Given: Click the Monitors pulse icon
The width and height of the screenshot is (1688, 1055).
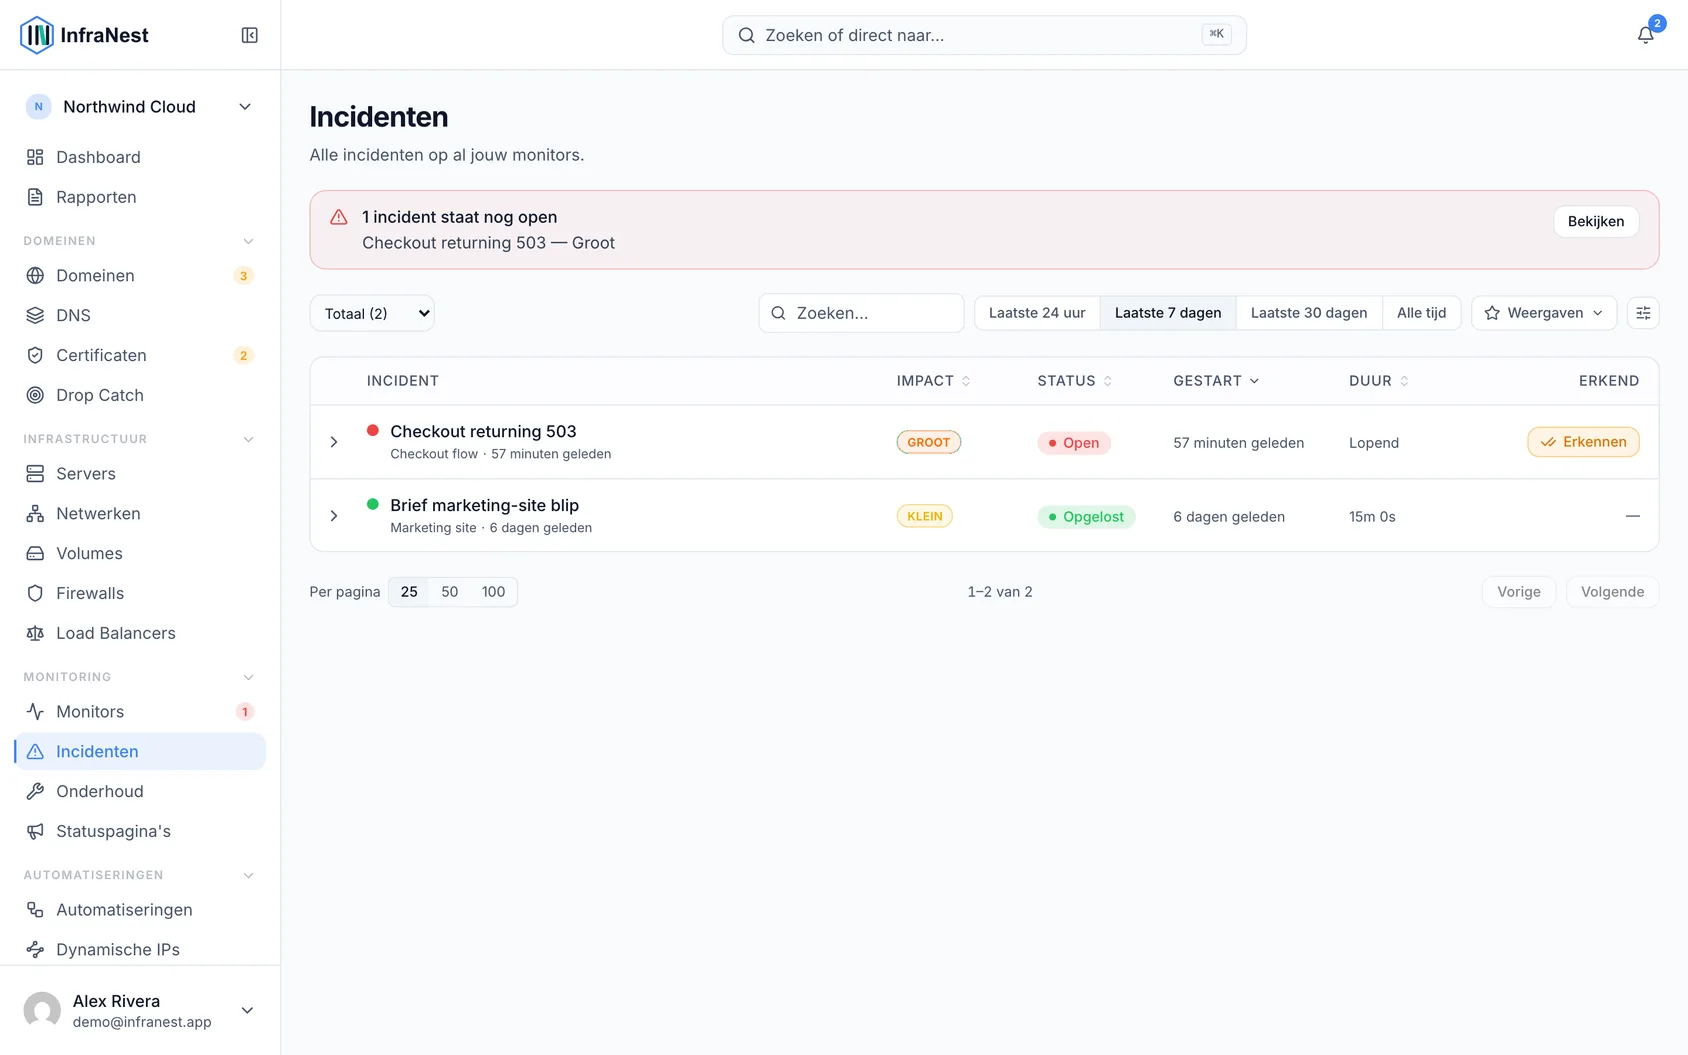Looking at the screenshot, I should (x=35, y=711).
